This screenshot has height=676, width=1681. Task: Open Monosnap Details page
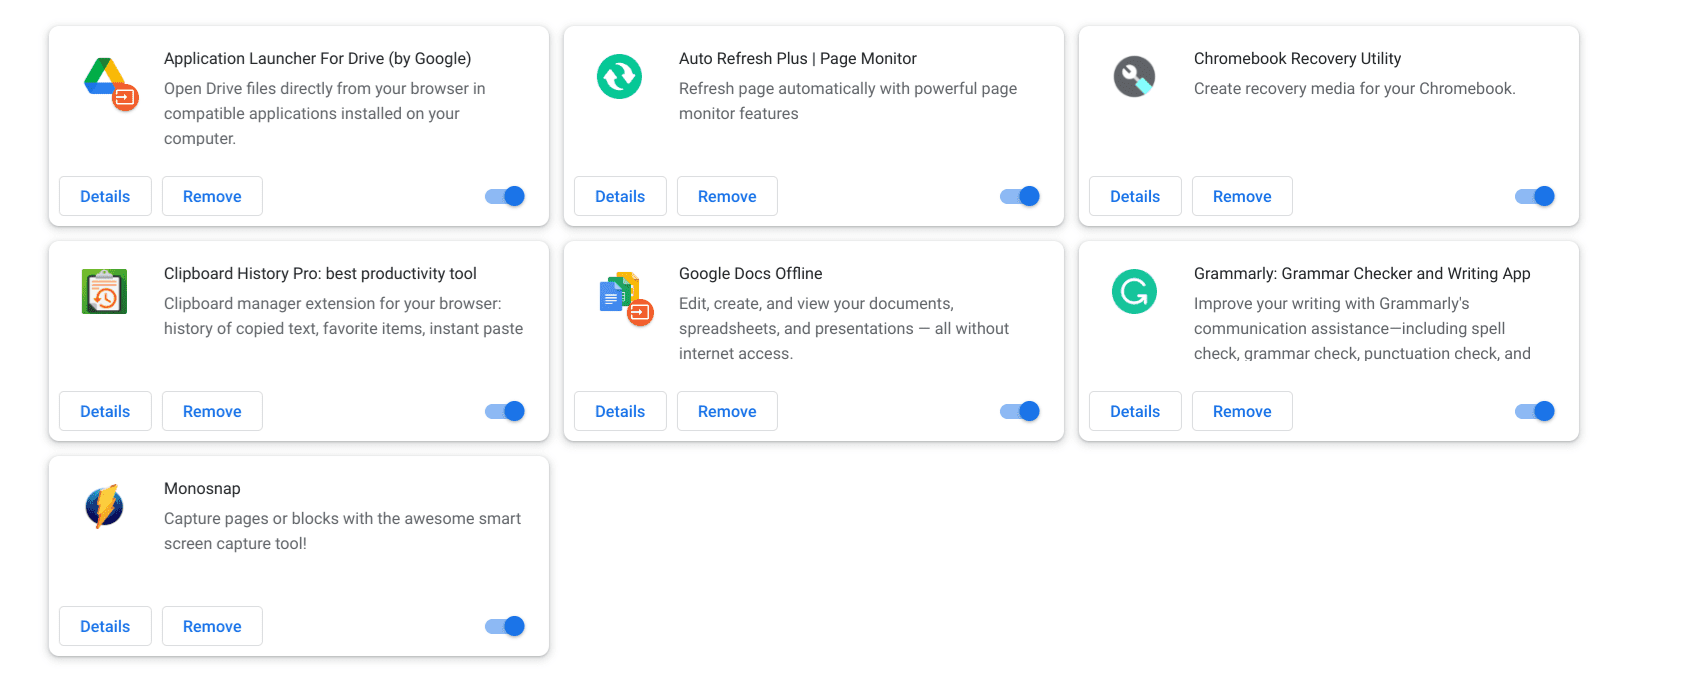(x=105, y=626)
